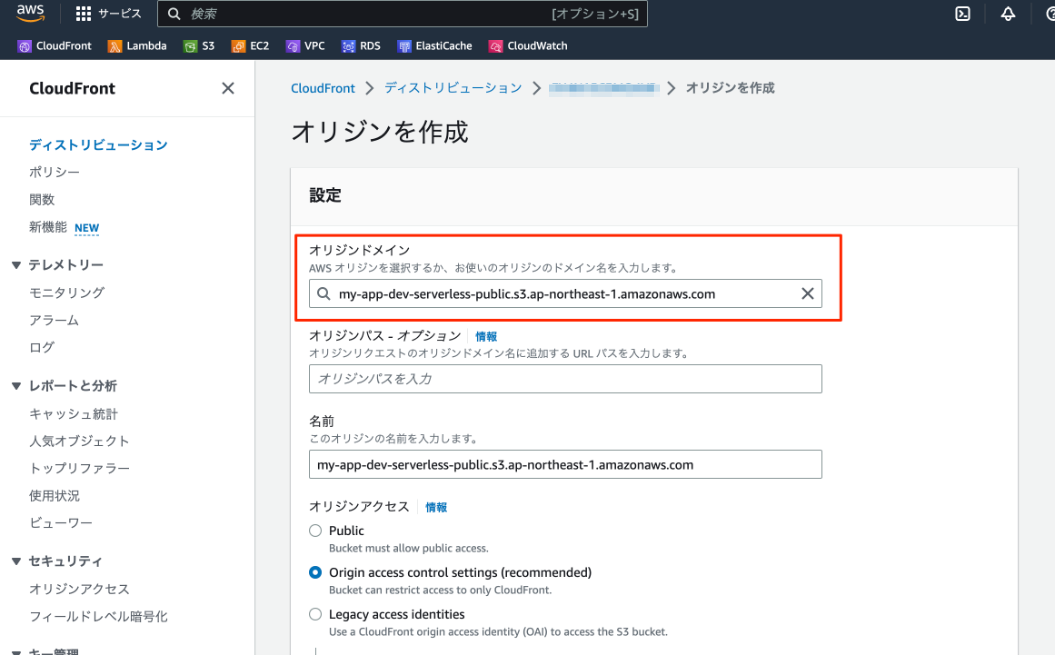The image size is (1055, 655).
Task: Open the 新機能 NEW nav item
Action: click(64, 228)
